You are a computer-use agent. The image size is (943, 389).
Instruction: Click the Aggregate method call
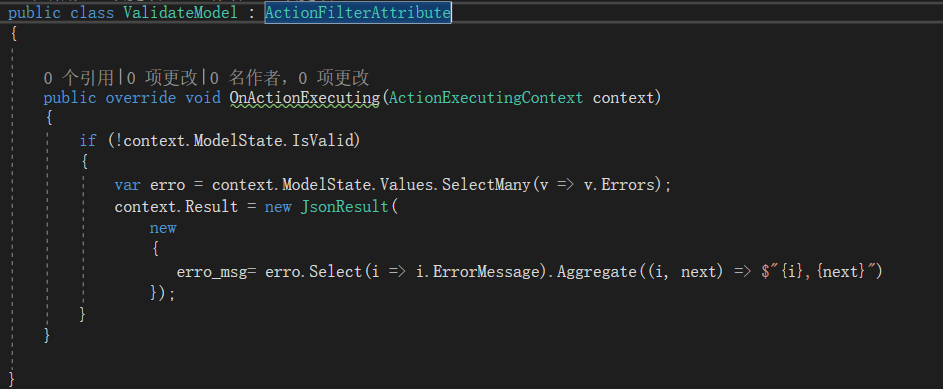click(x=597, y=272)
